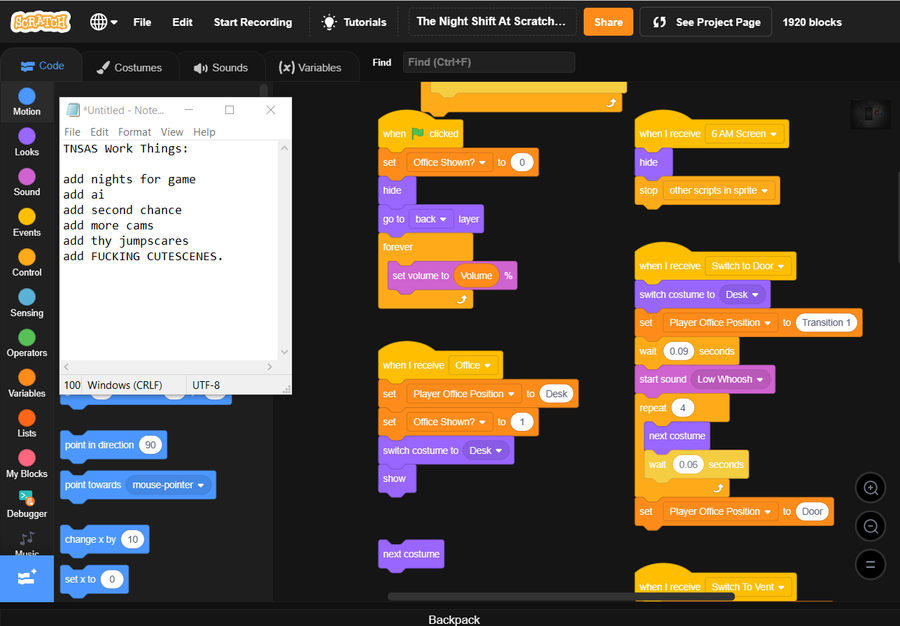Zoom out of the code workspace

(x=870, y=526)
